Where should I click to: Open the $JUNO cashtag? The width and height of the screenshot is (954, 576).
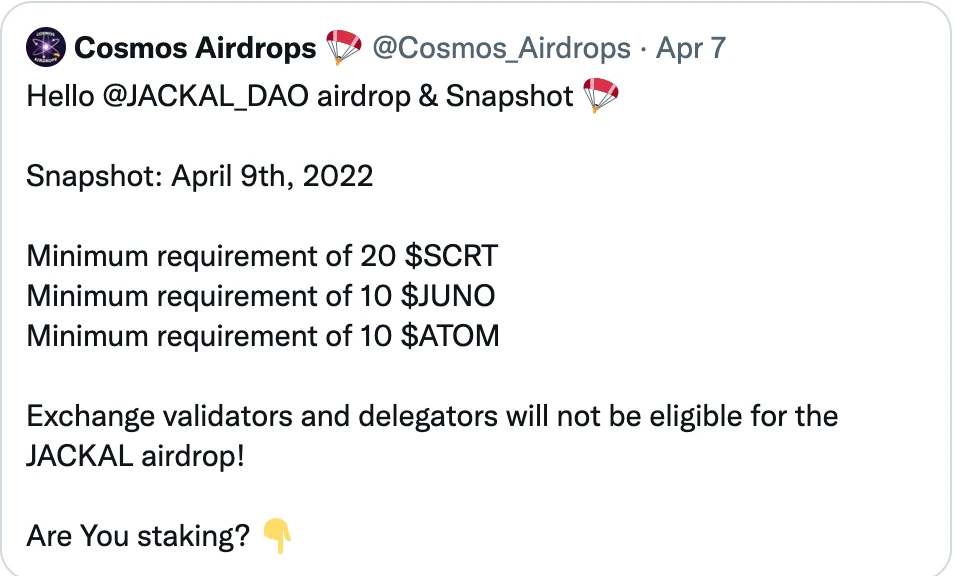(x=448, y=296)
